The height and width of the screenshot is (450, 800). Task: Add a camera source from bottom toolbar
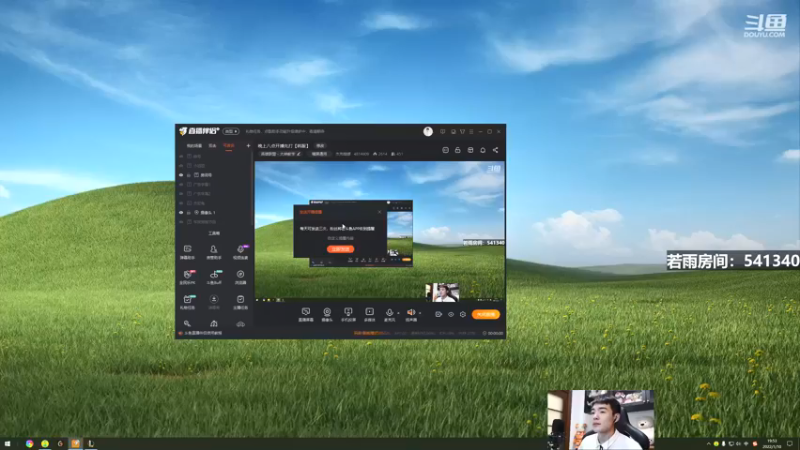(327, 314)
